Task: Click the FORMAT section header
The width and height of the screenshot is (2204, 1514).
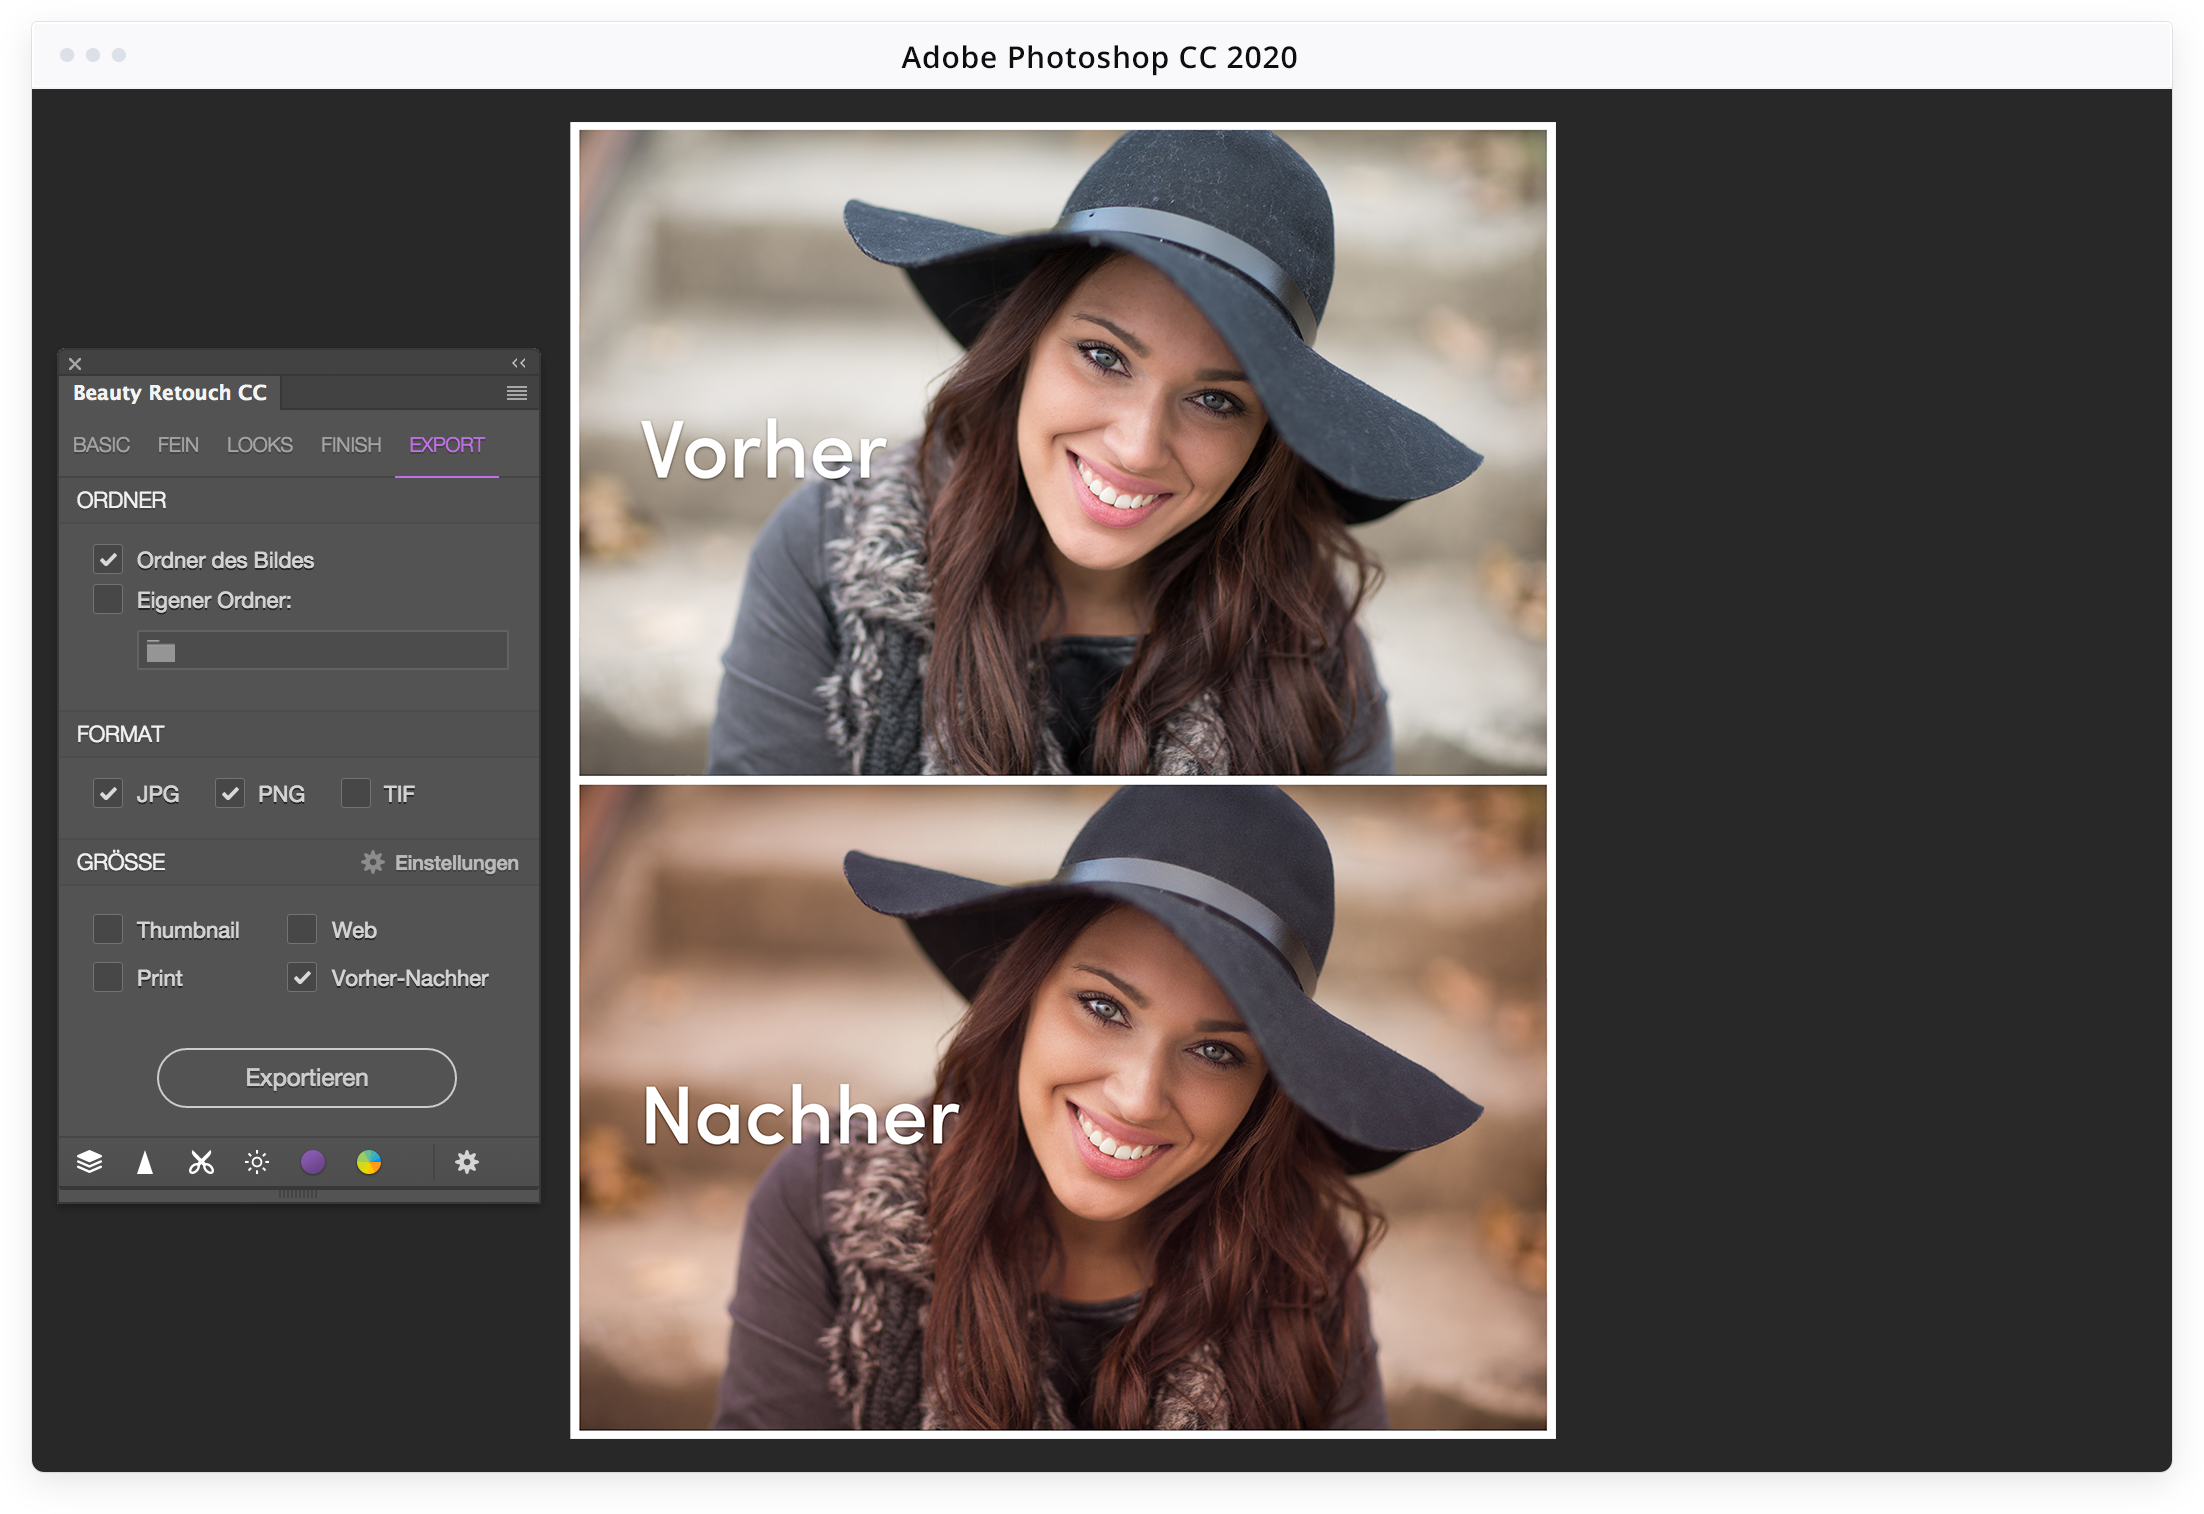Action: [x=299, y=734]
